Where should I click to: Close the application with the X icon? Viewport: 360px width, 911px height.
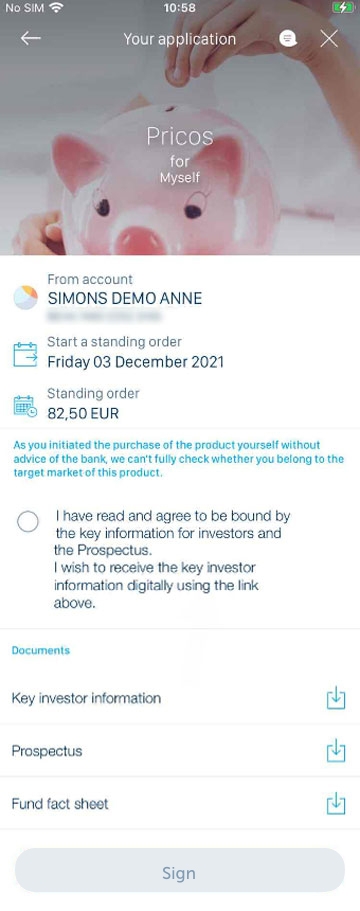329,39
